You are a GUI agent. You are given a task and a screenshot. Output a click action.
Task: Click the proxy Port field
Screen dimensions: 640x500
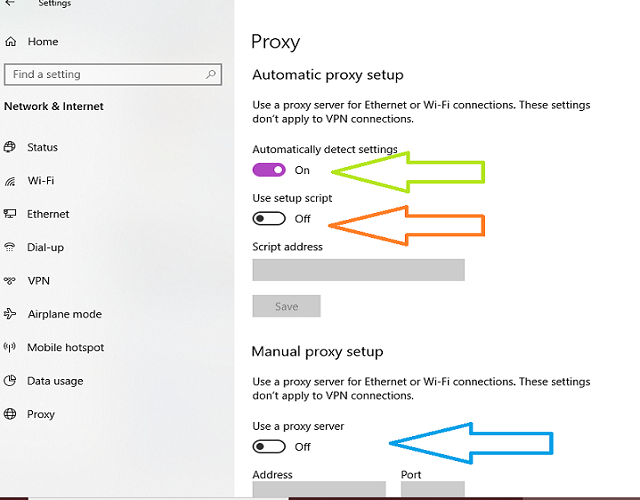click(x=433, y=489)
